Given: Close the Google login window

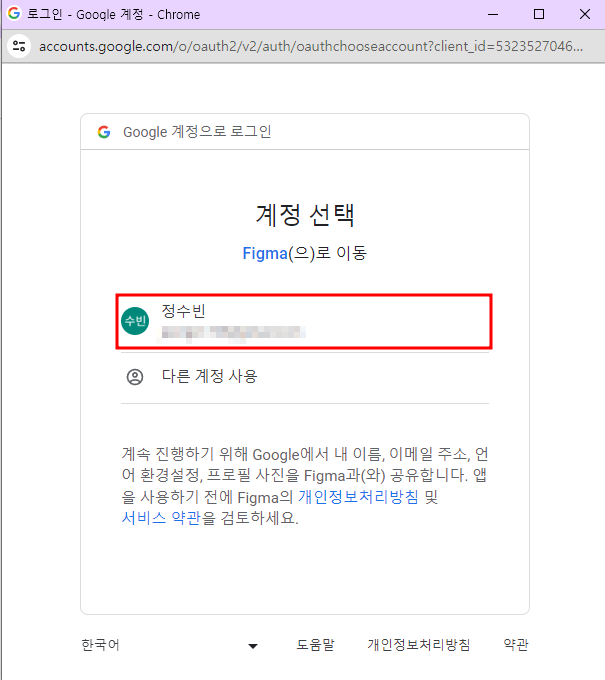Looking at the screenshot, I should coord(585,14).
